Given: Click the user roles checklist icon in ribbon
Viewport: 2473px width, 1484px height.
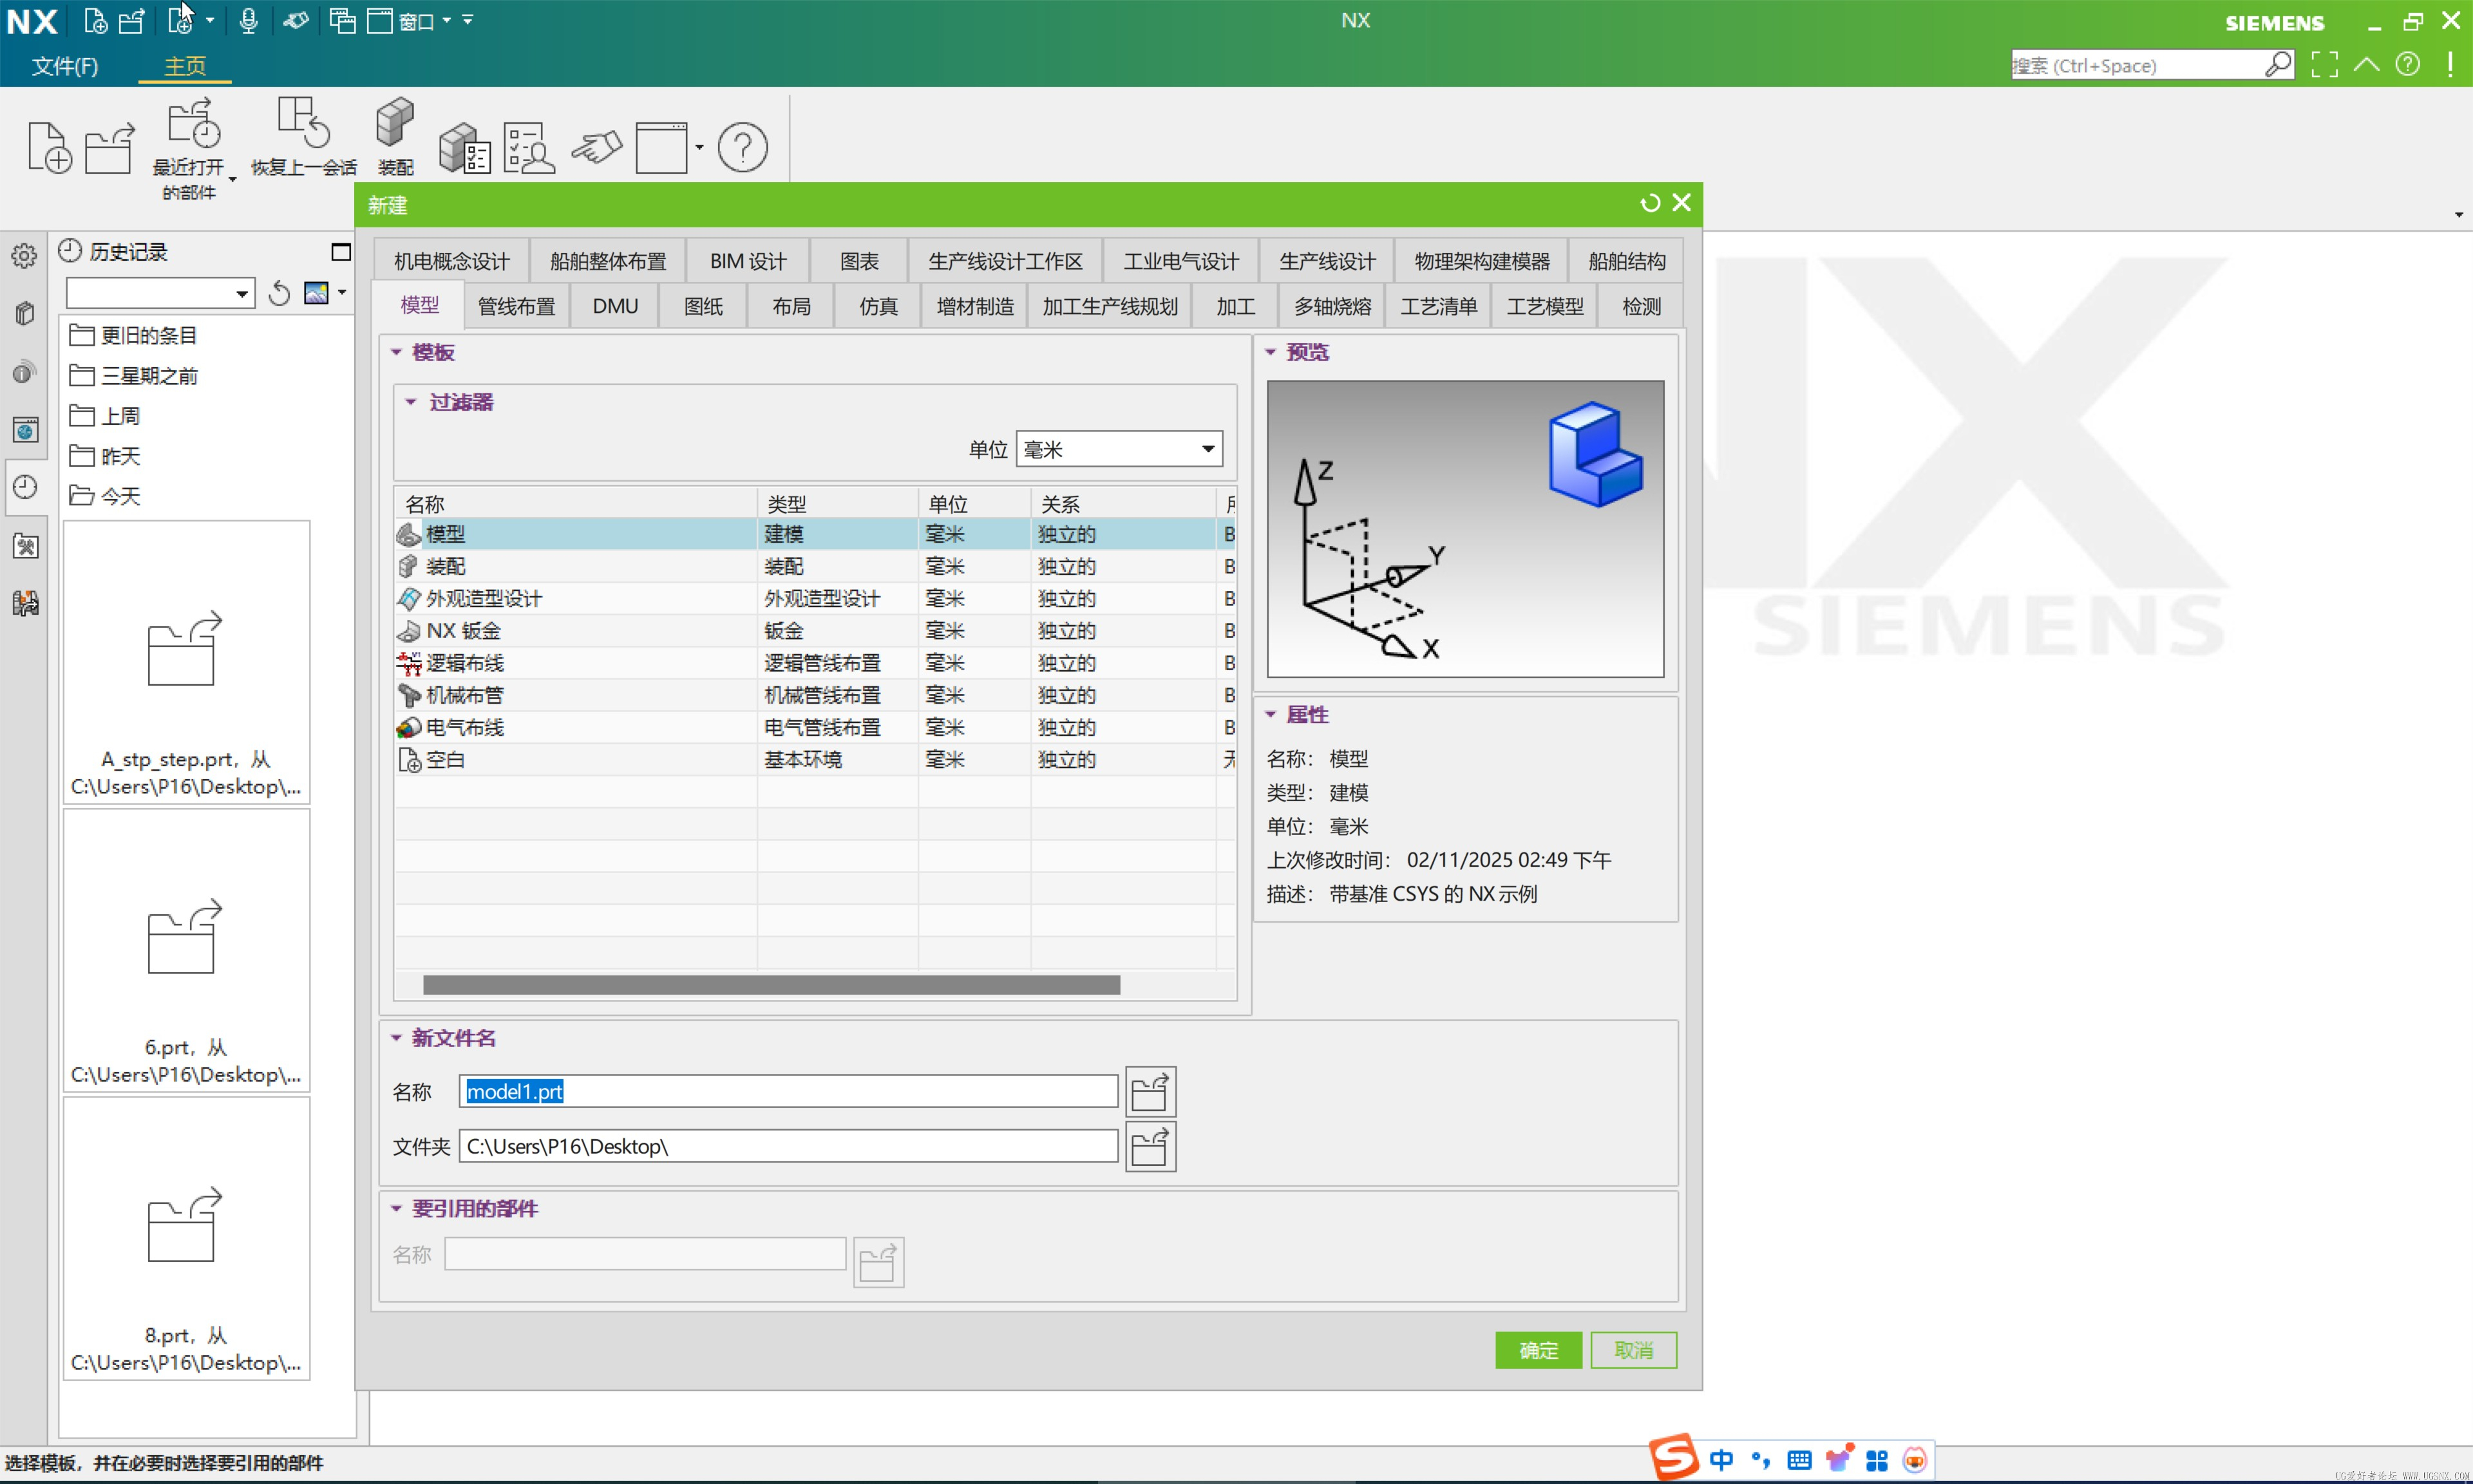Looking at the screenshot, I should coord(528,147).
